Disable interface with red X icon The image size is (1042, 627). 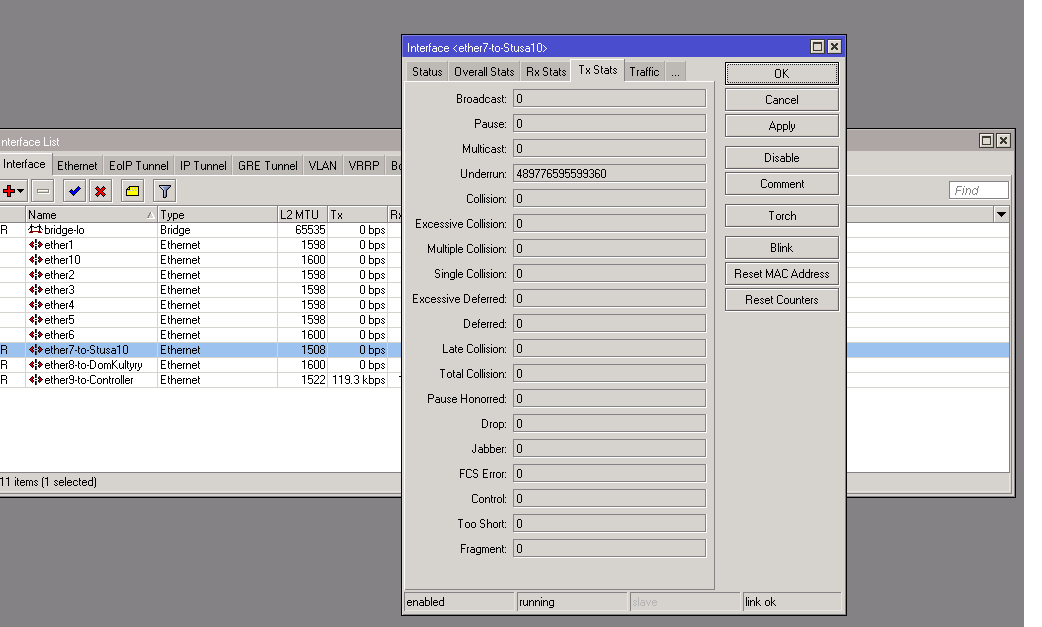100,191
